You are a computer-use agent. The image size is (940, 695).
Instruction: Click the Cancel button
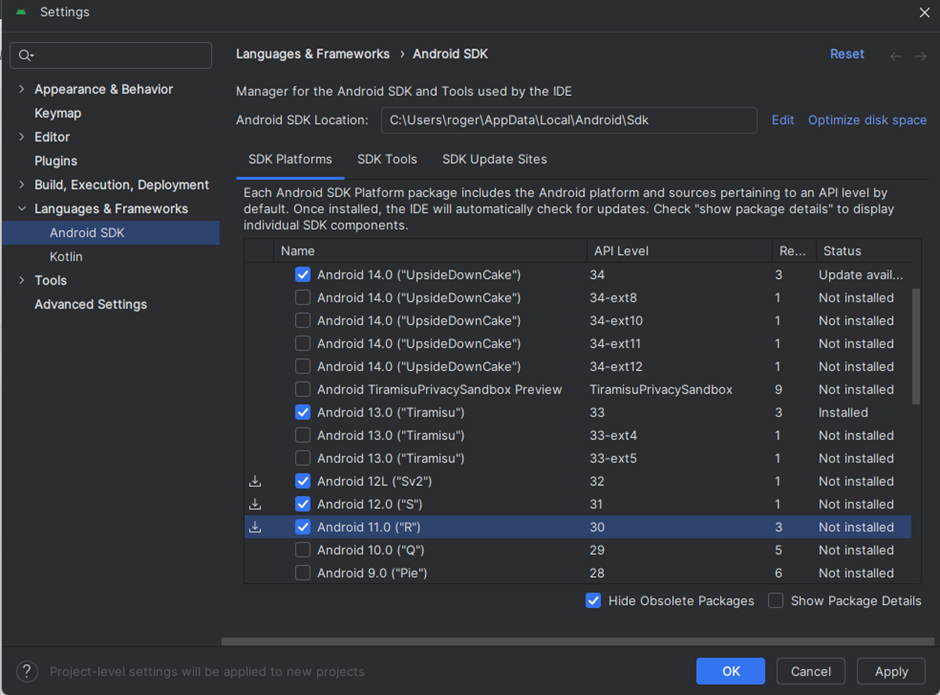pos(811,671)
